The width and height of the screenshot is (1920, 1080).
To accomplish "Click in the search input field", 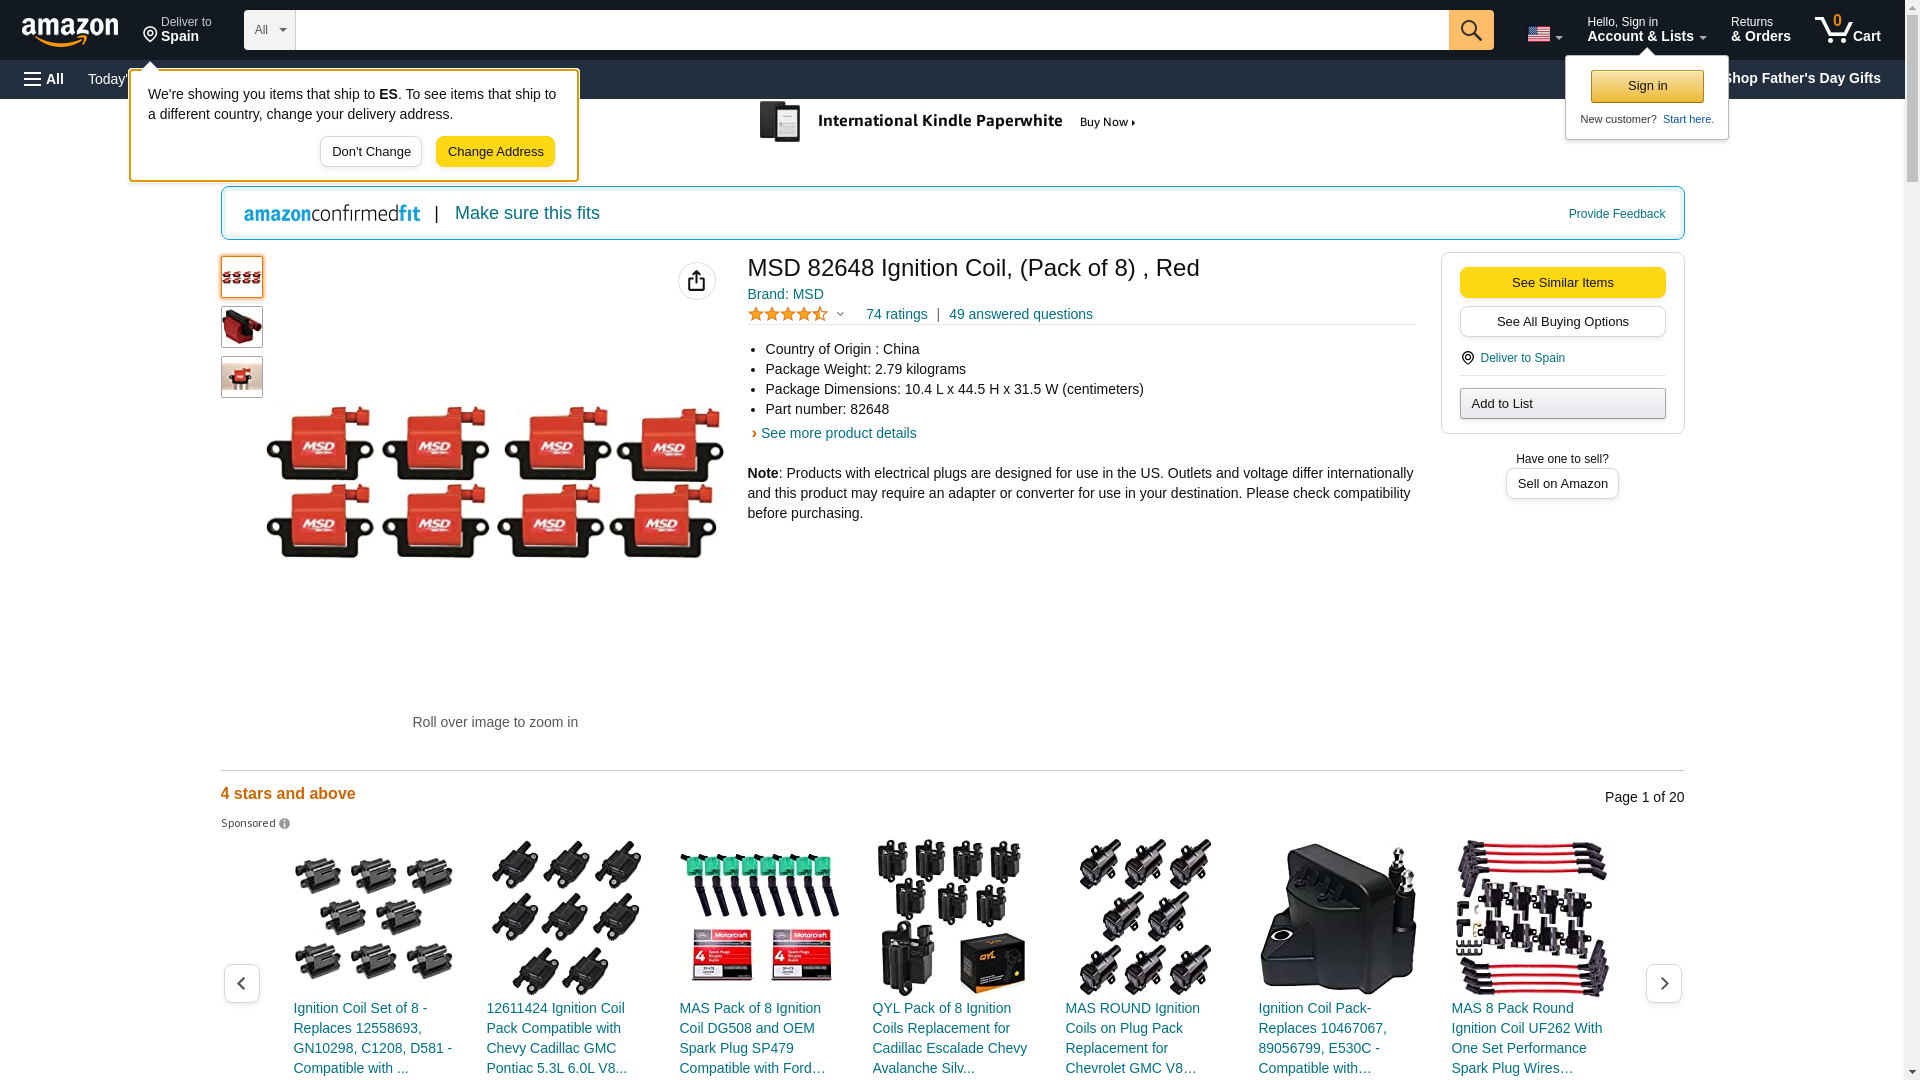I will click(870, 30).
